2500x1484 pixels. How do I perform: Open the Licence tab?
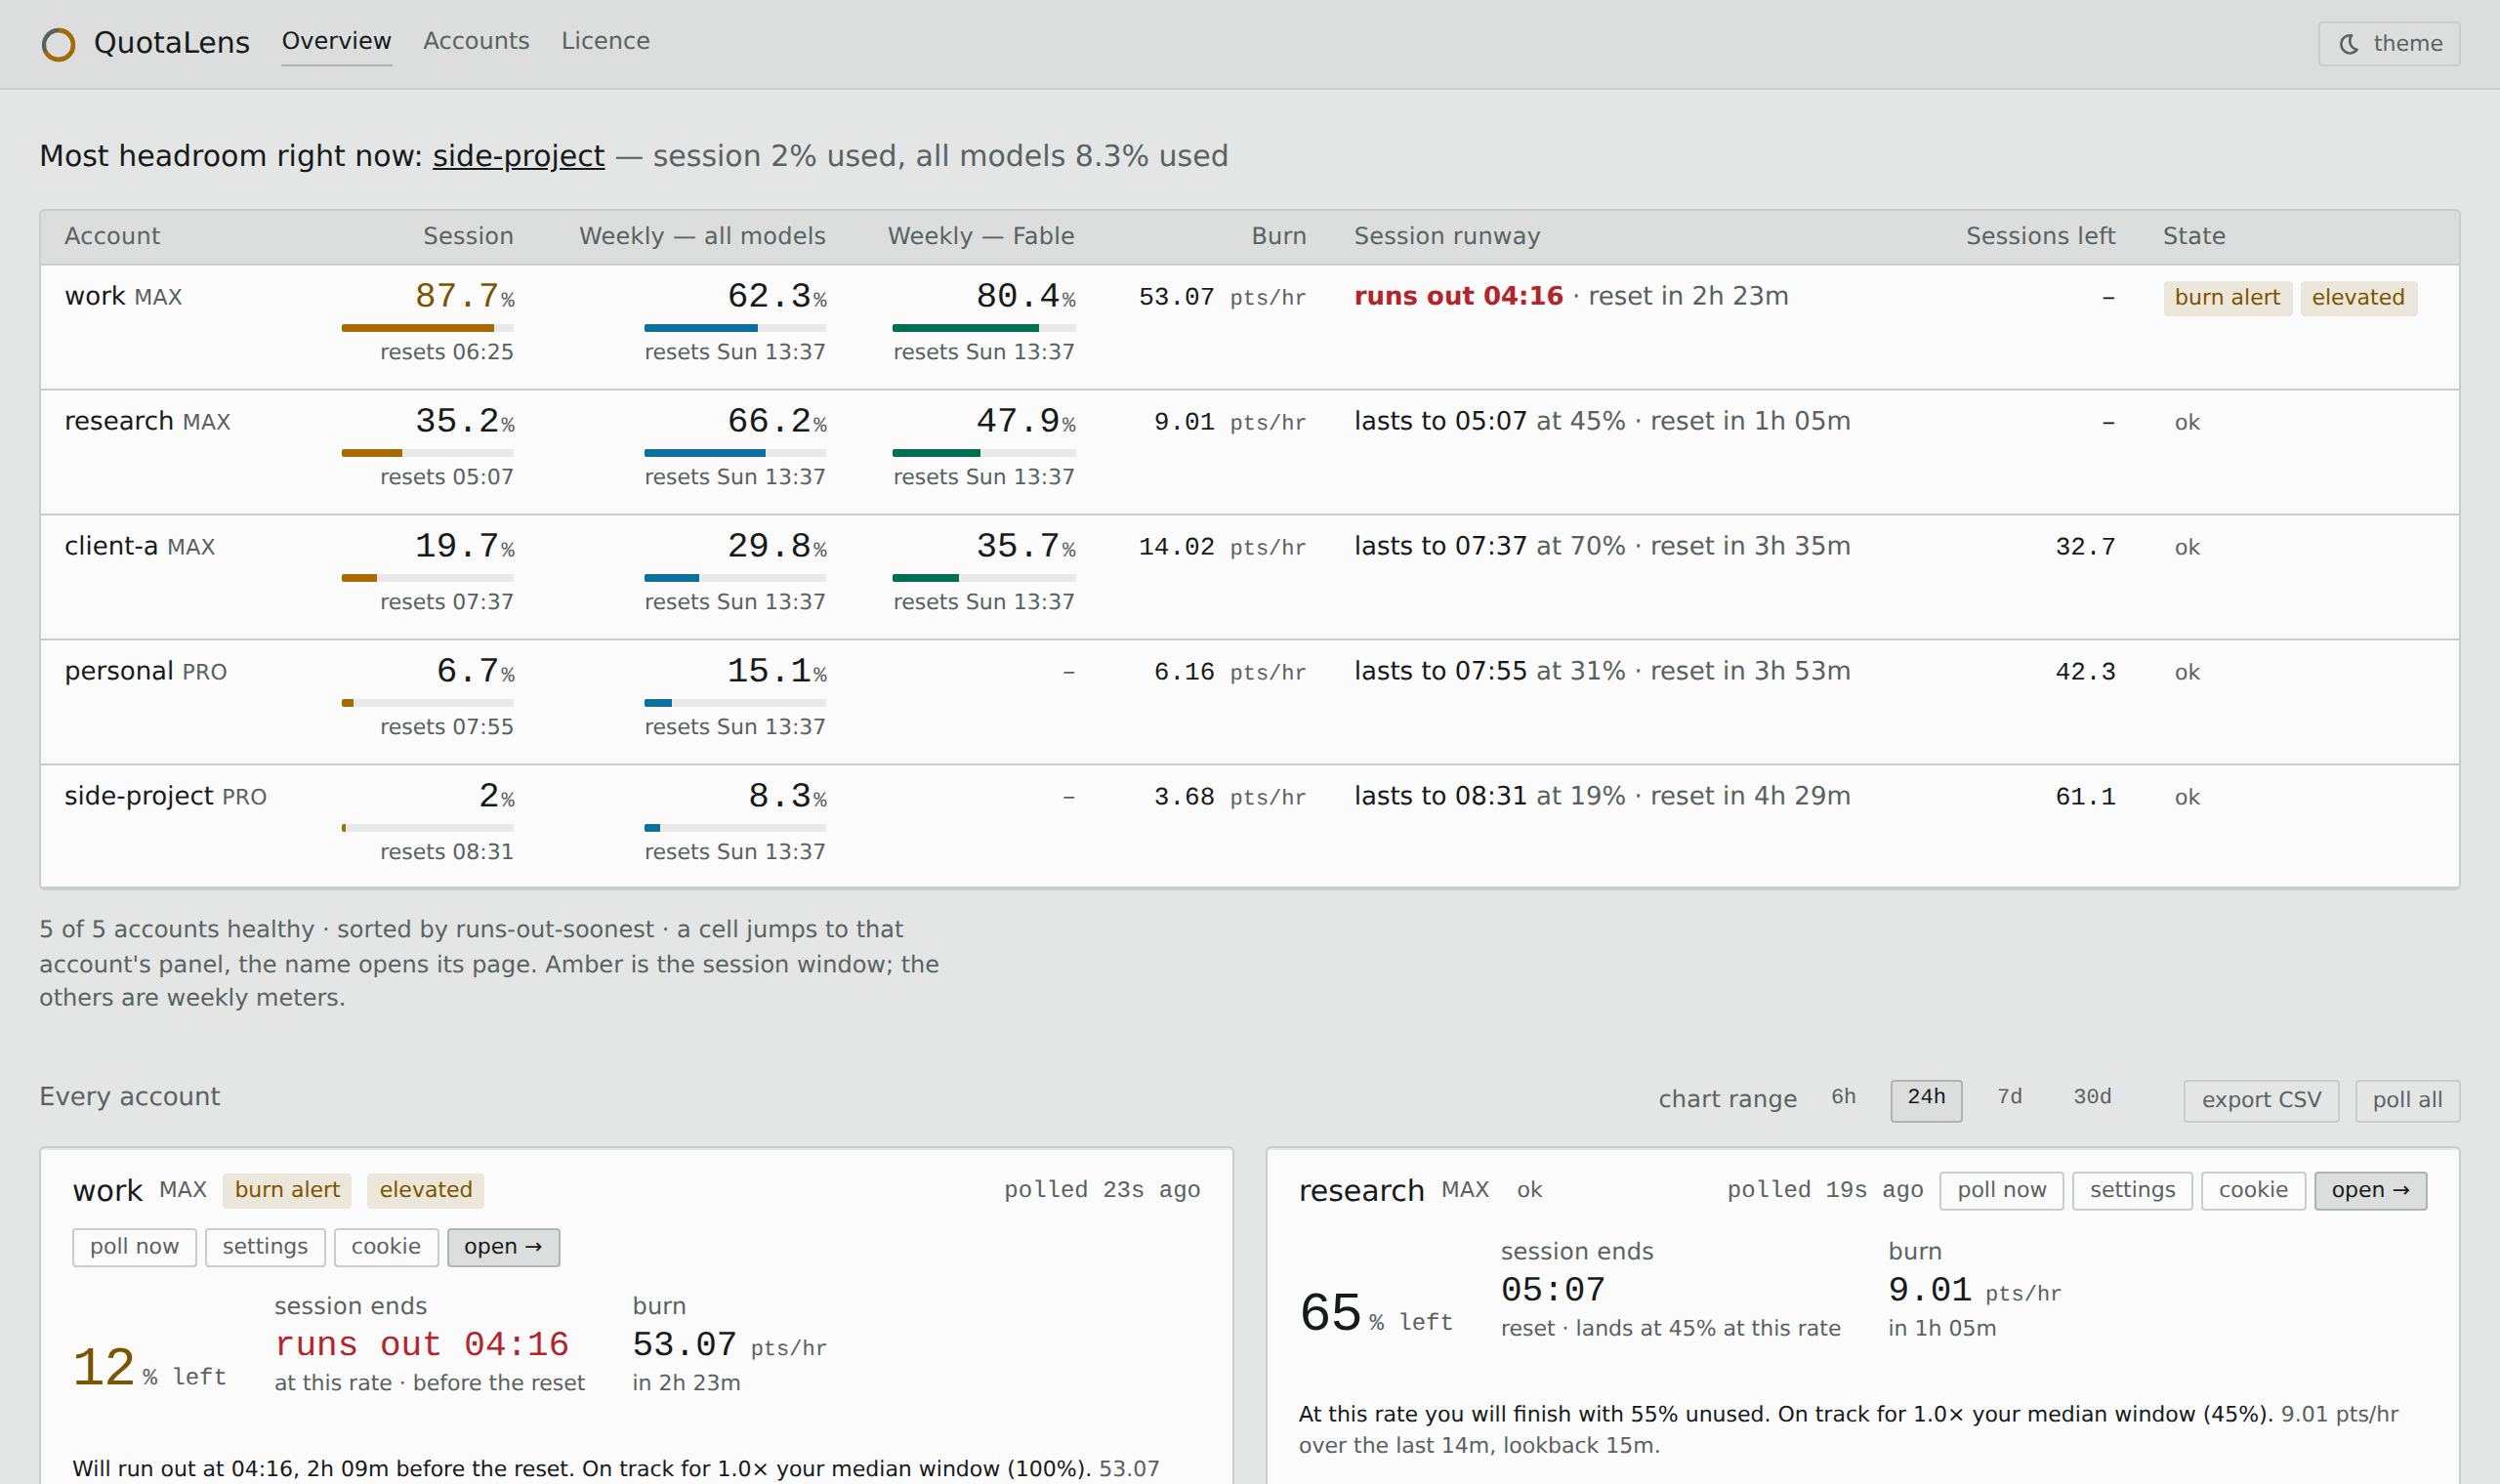pyautogui.click(x=605, y=41)
